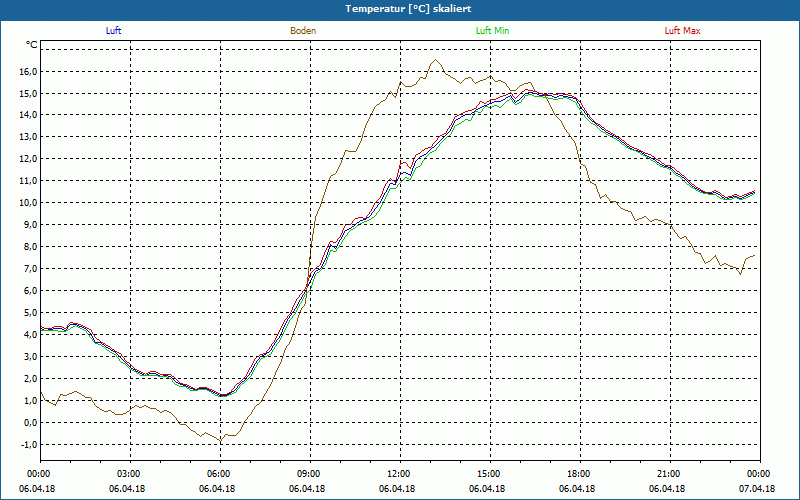The width and height of the screenshot is (800, 500).
Task: Click the '-1,0' y-axis value
Action: click(x=30, y=444)
